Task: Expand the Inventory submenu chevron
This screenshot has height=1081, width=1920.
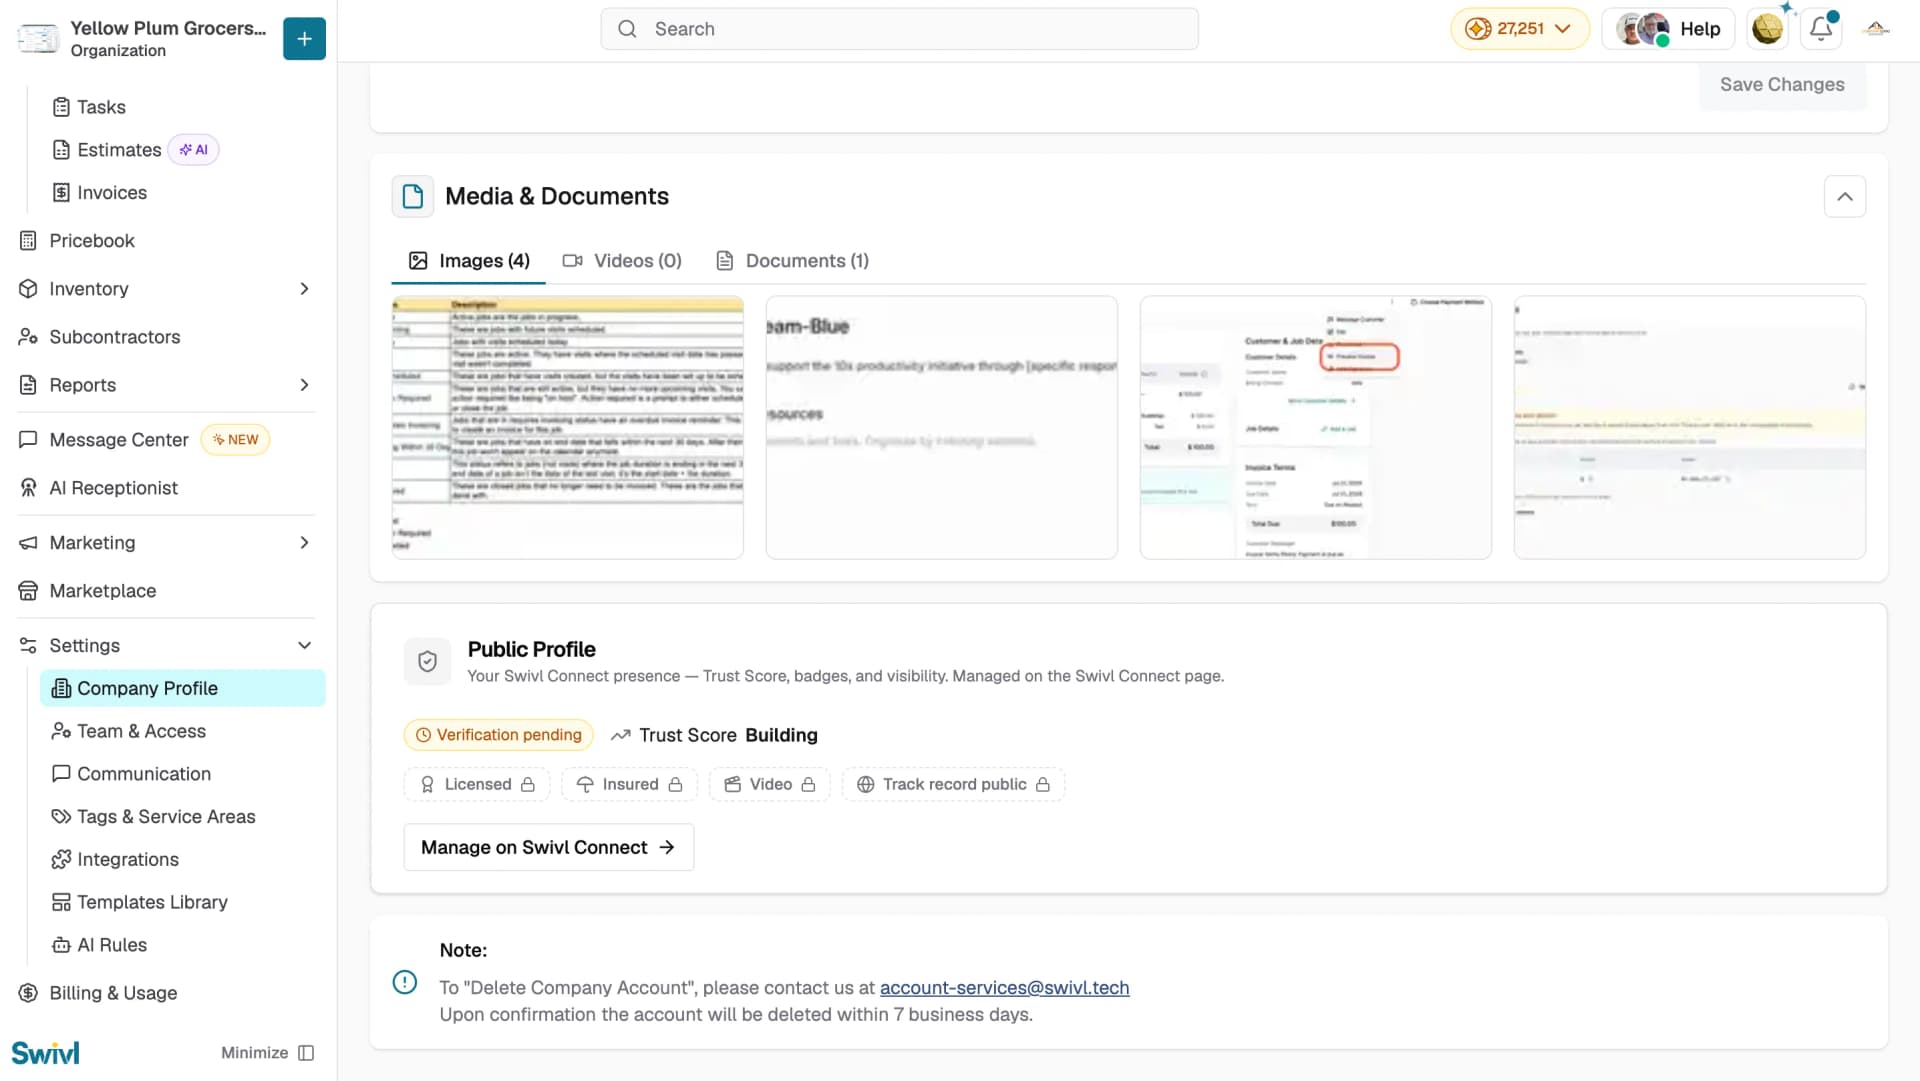Action: click(304, 289)
